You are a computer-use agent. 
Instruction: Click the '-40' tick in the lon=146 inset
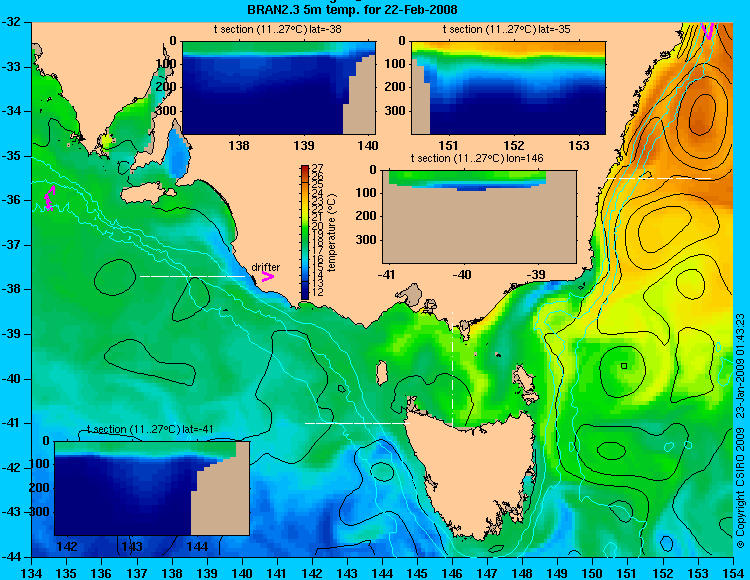point(462,274)
